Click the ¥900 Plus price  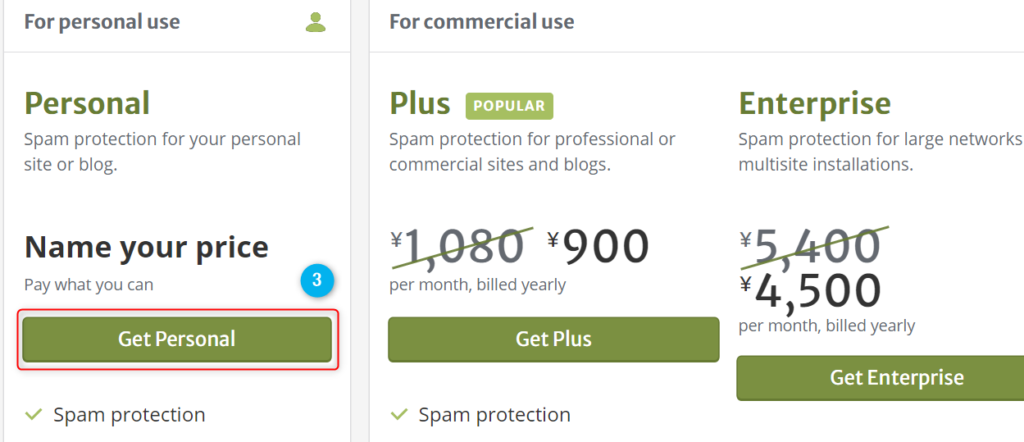point(598,248)
